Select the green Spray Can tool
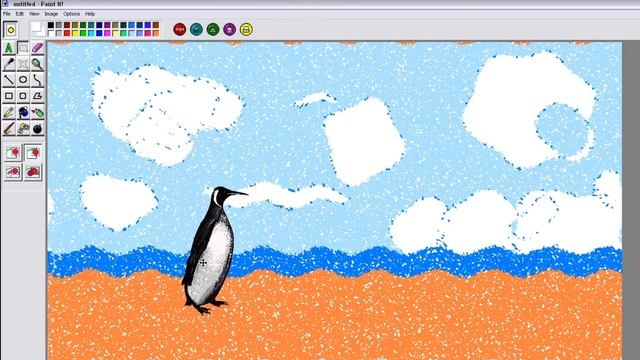The image size is (640, 360). point(37,113)
